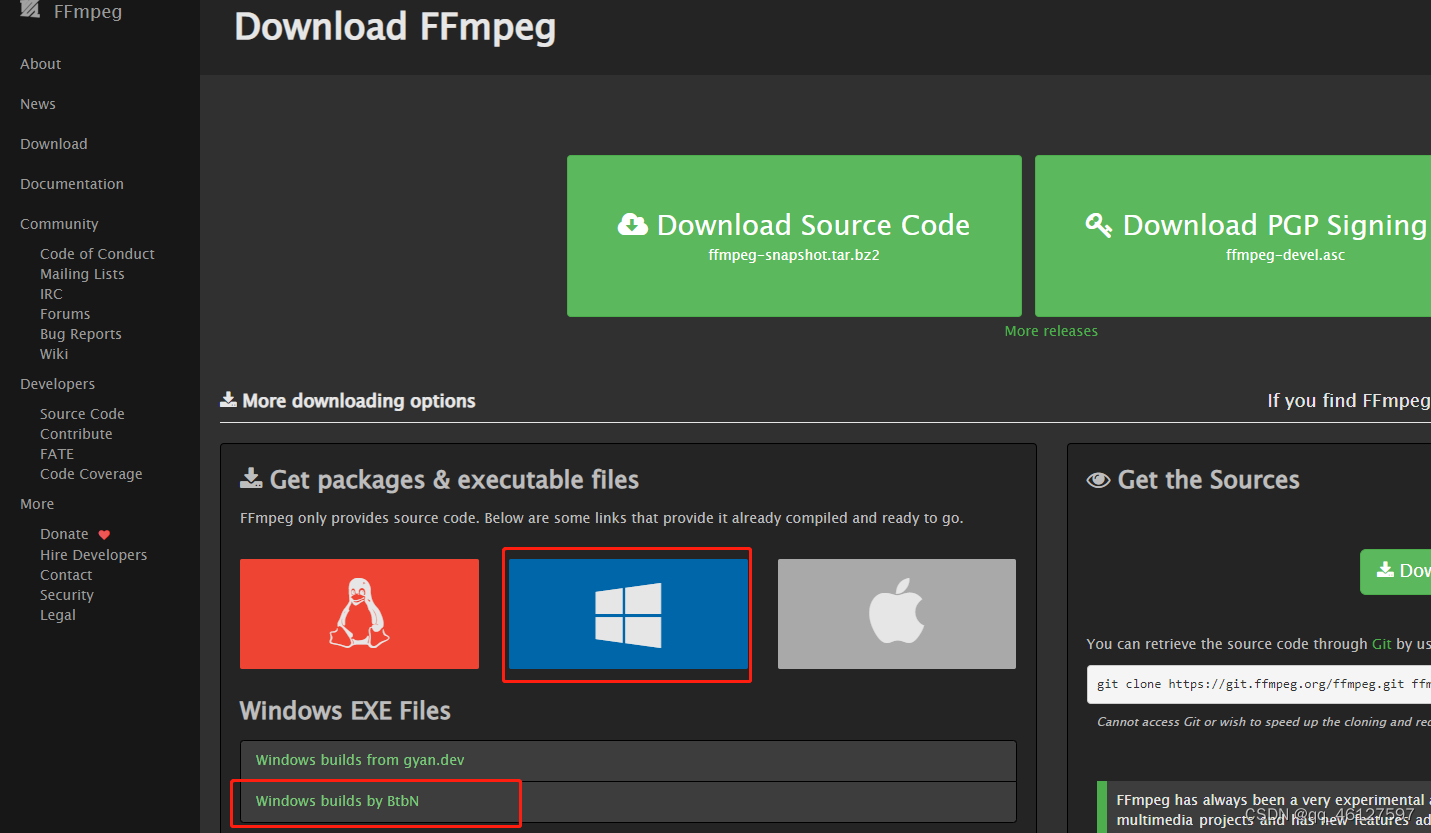Open the Mailing Lists page
The height and width of the screenshot is (833, 1431).
point(82,274)
